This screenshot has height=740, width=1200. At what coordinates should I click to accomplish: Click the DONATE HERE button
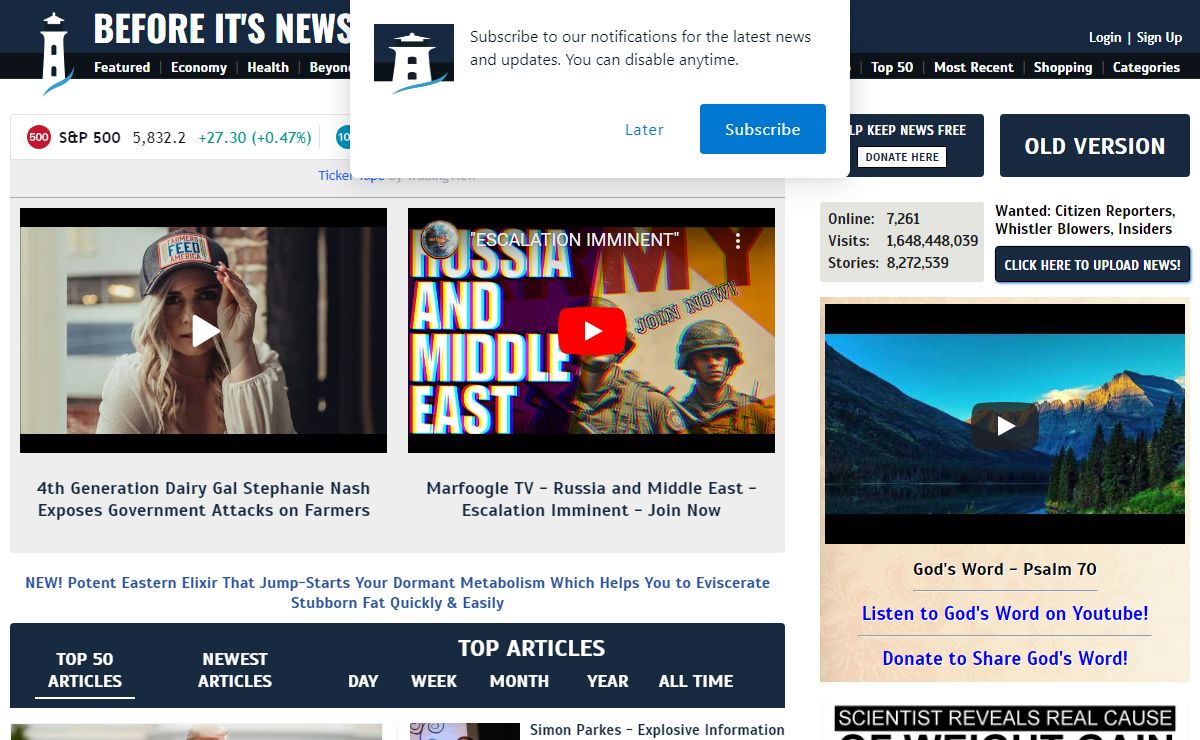tap(902, 157)
